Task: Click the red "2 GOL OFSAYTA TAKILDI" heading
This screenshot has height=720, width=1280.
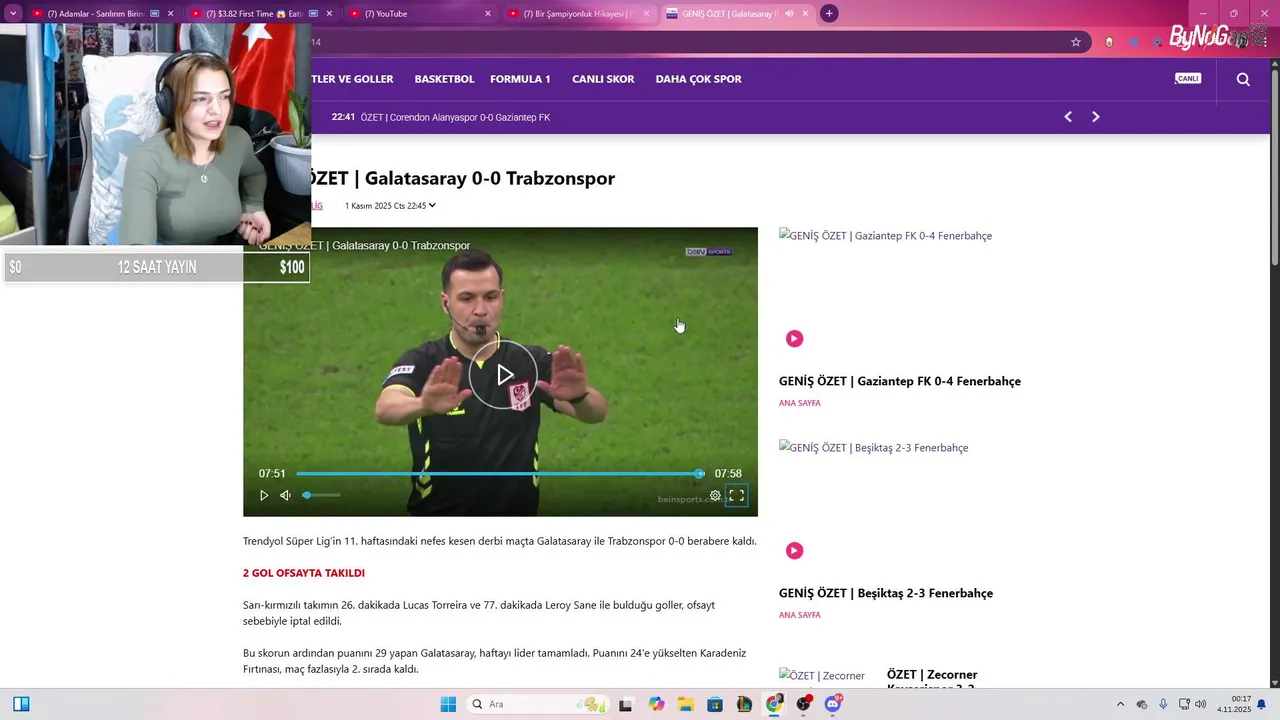Action: (304, 573)
